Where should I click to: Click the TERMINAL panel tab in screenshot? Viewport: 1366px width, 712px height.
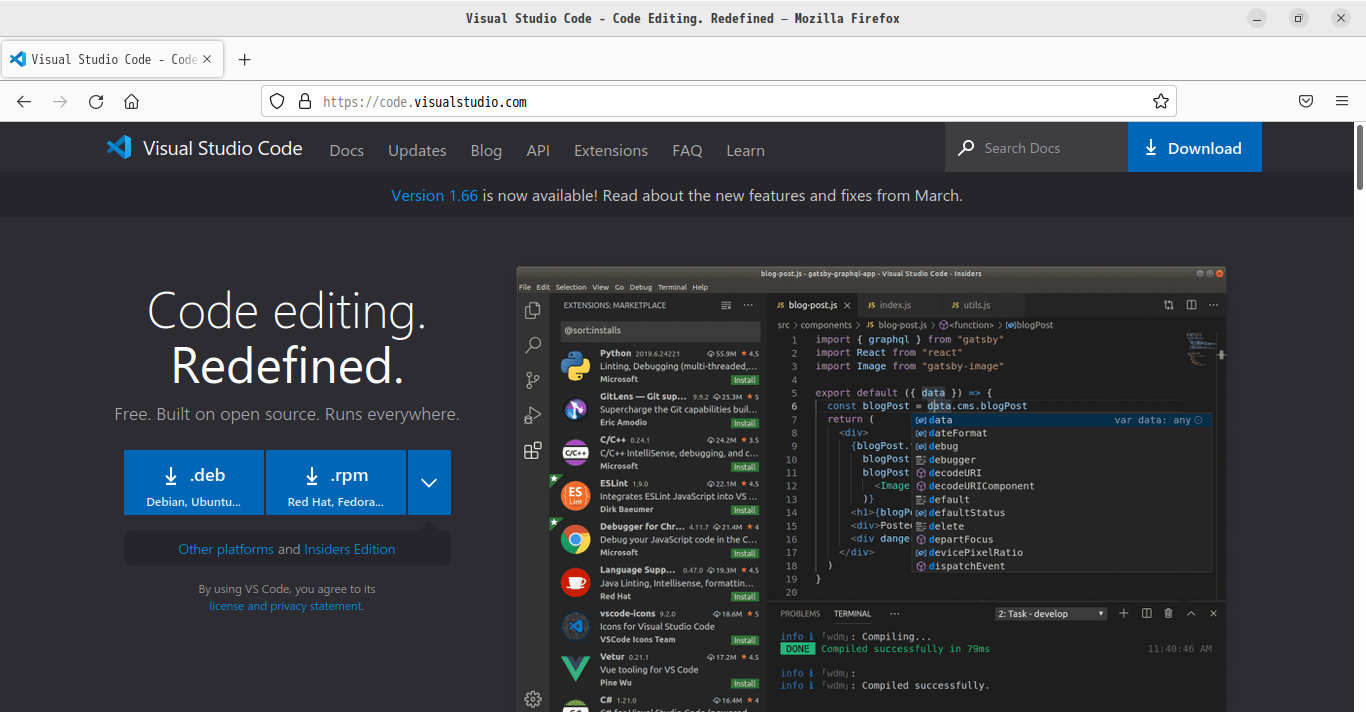(x=852, y=614)
